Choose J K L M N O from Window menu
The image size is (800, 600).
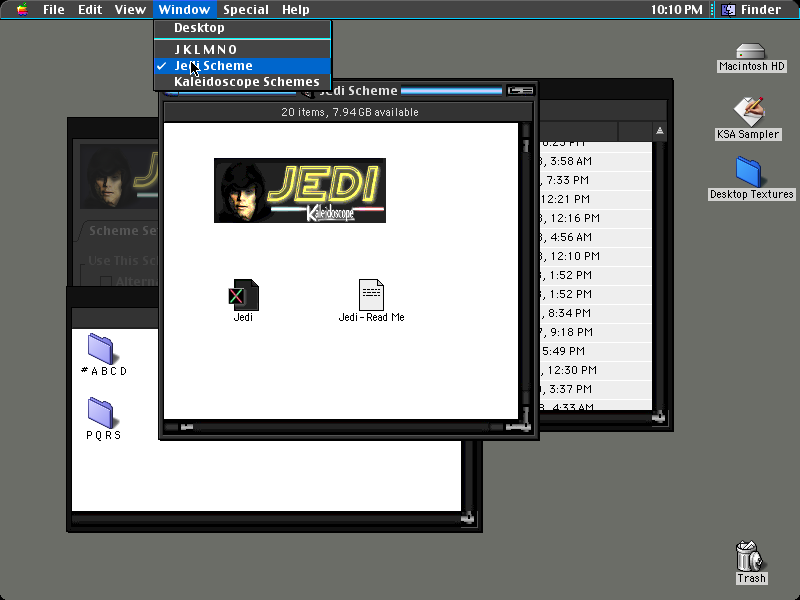243,49
